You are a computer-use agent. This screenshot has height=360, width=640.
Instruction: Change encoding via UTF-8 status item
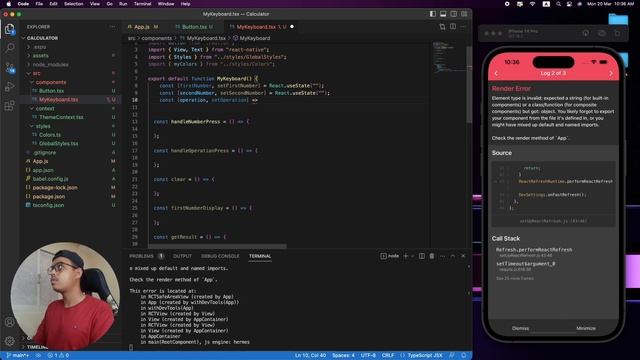point(368,356)
